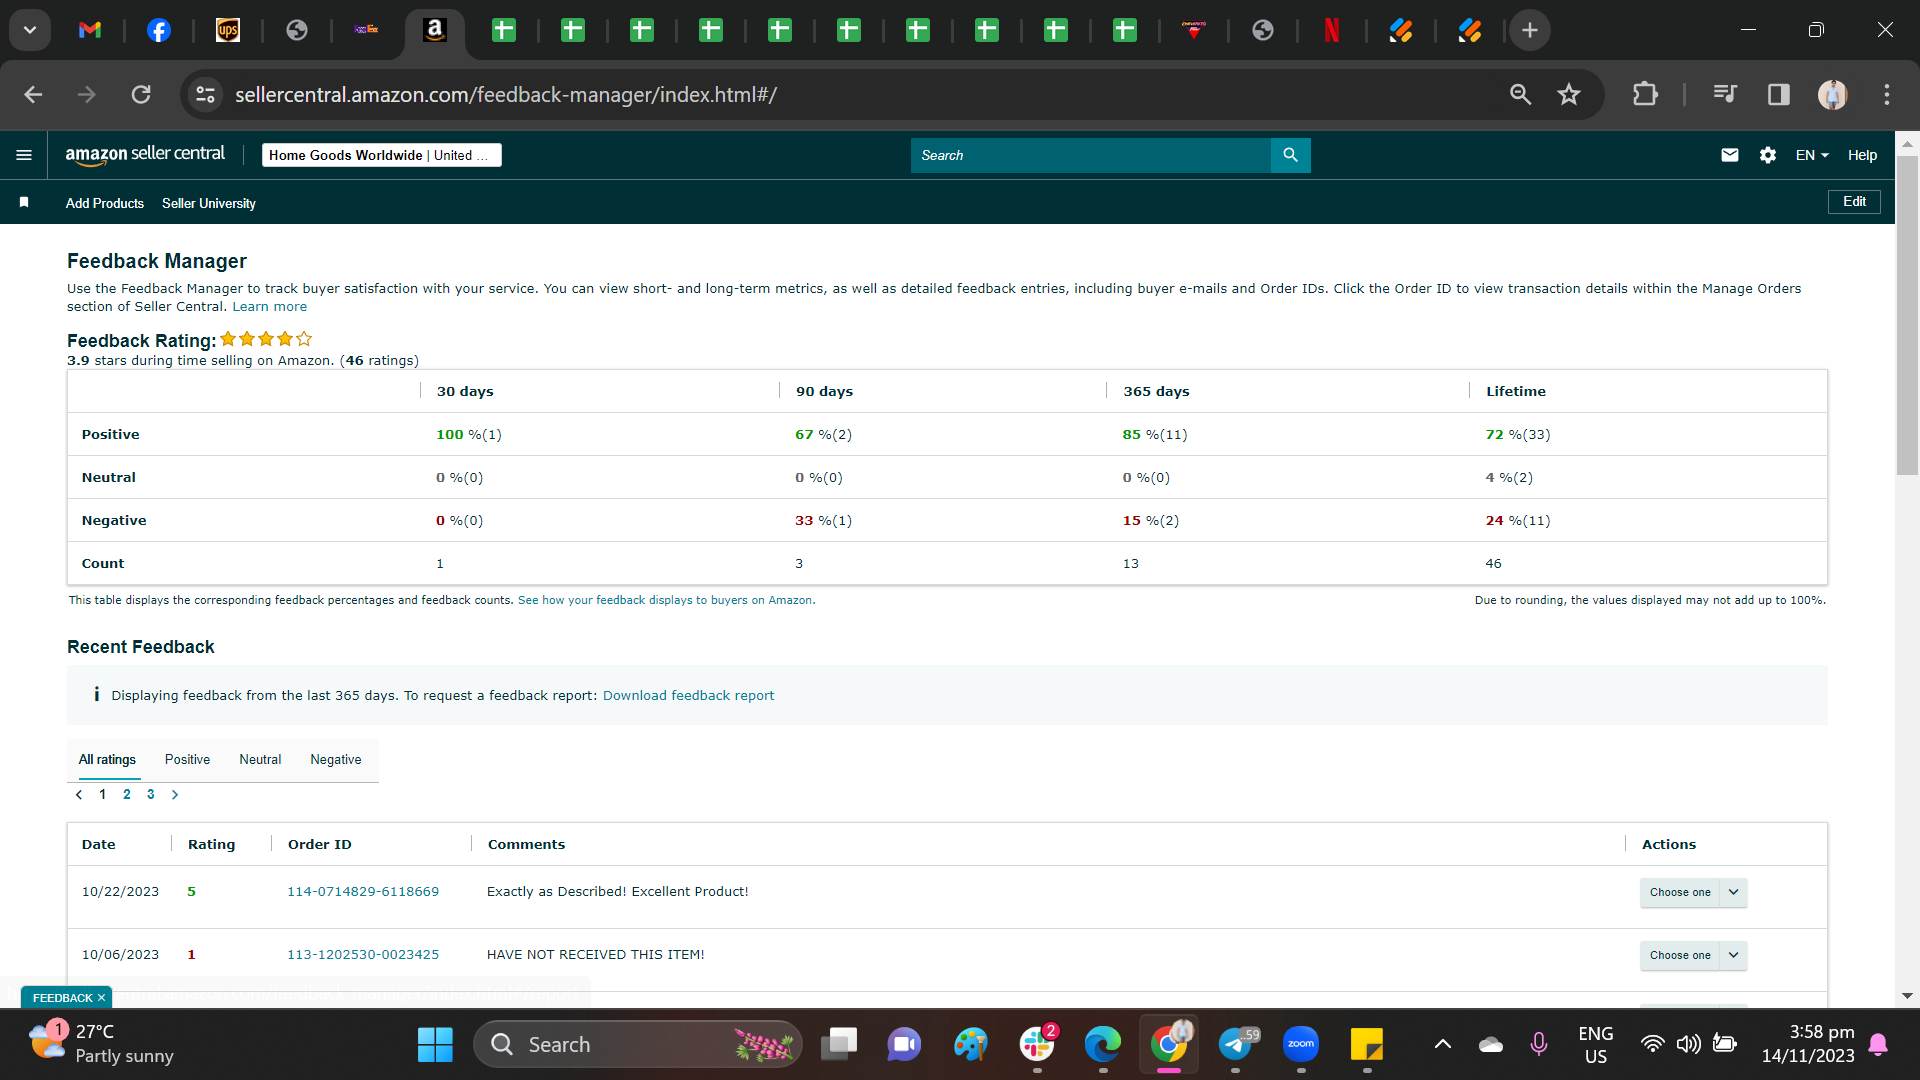Open the notification bell in system tray
This screenshot has height=1080, width=1920.
coord(1878,1044)
